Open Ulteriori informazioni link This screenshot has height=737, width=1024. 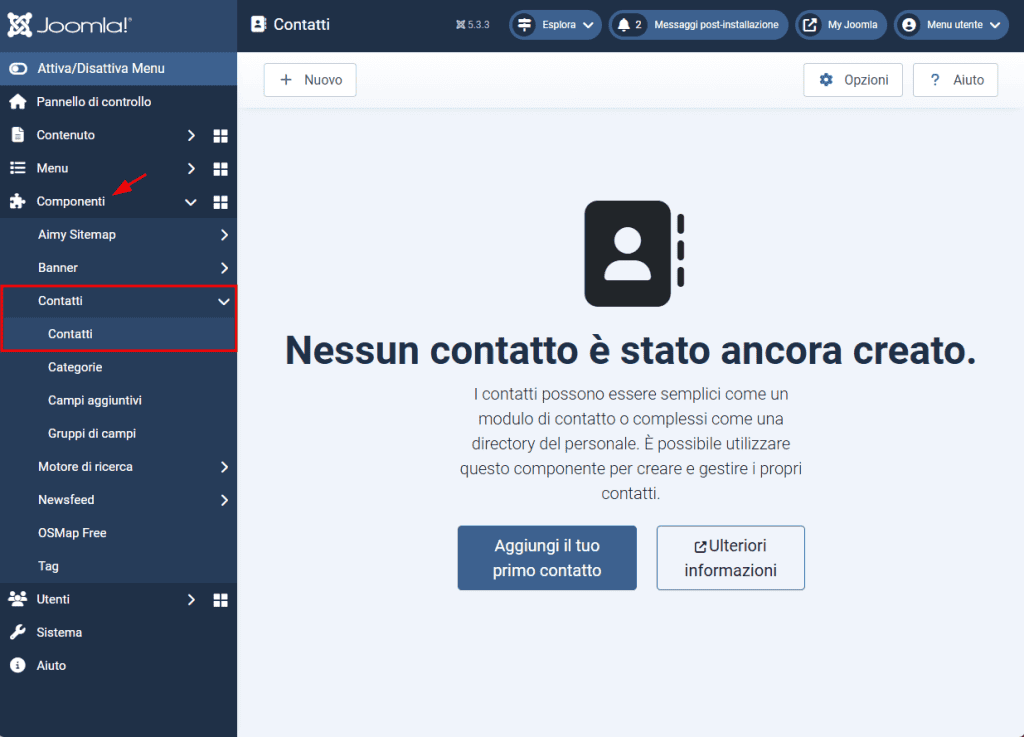[x=730, y=558]
